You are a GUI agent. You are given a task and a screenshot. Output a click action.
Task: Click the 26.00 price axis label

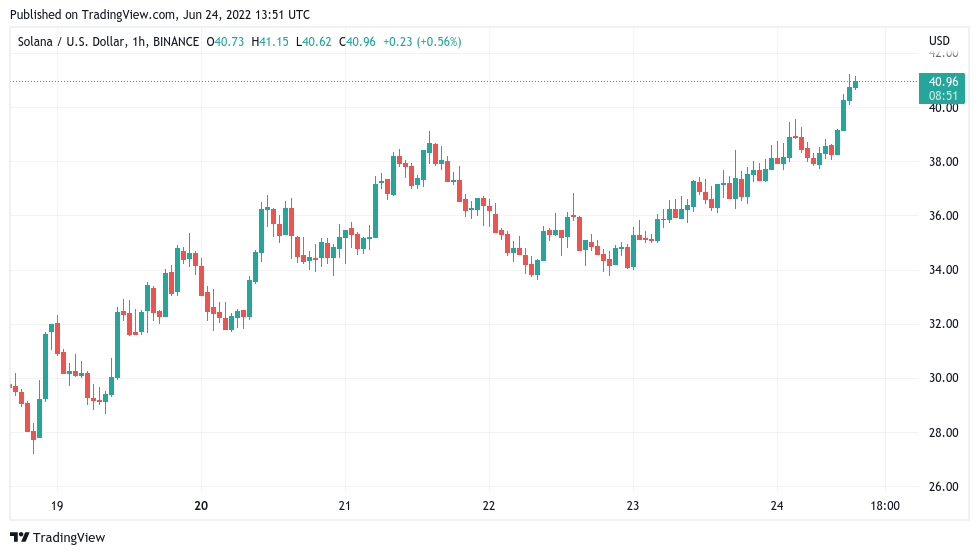[943, 487]
